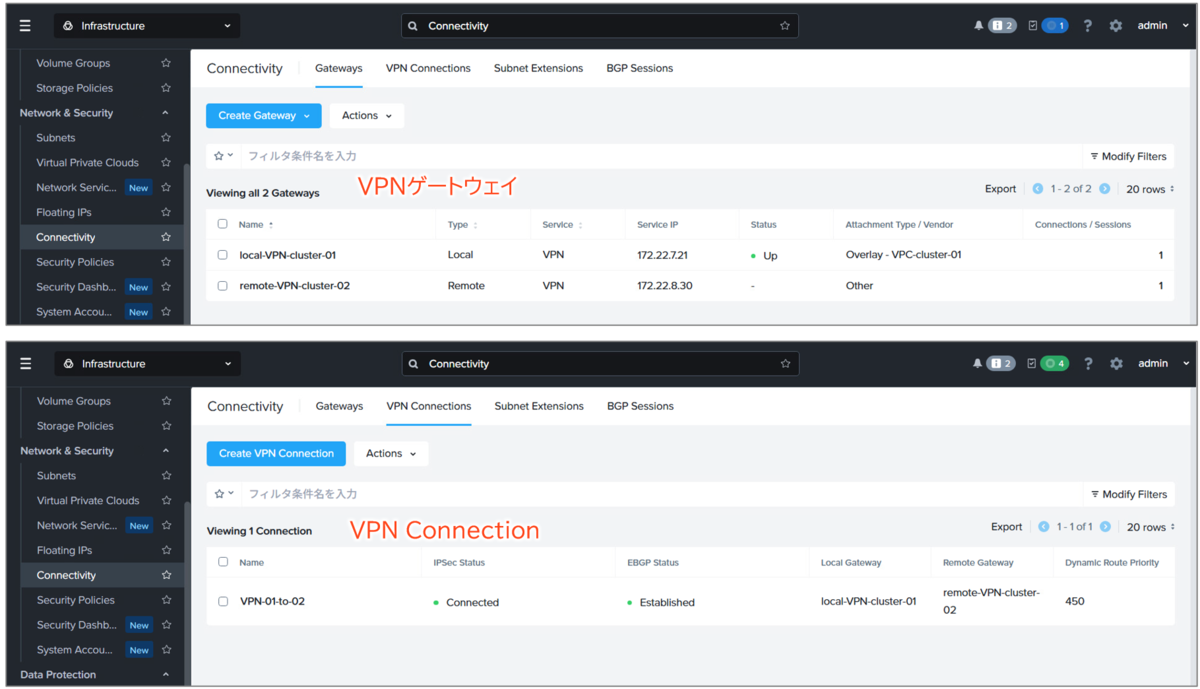Switch to BGP Sessions tab on the Gateways page

tap(639, 68)
